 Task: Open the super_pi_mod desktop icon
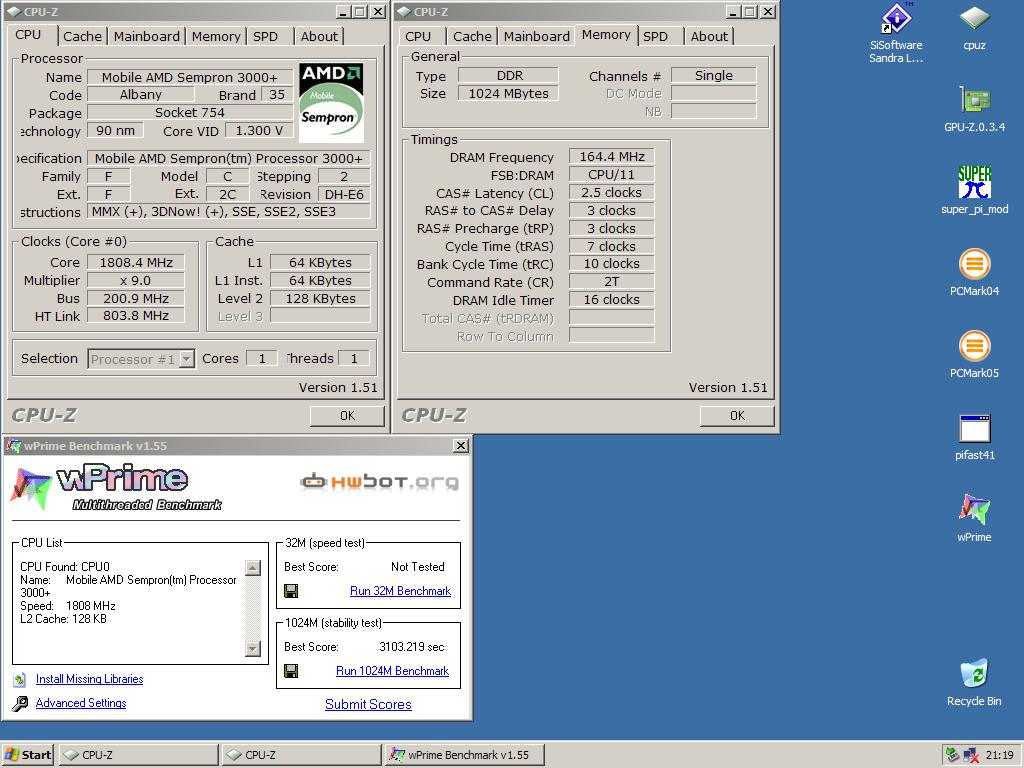click(x=974, y=191)
